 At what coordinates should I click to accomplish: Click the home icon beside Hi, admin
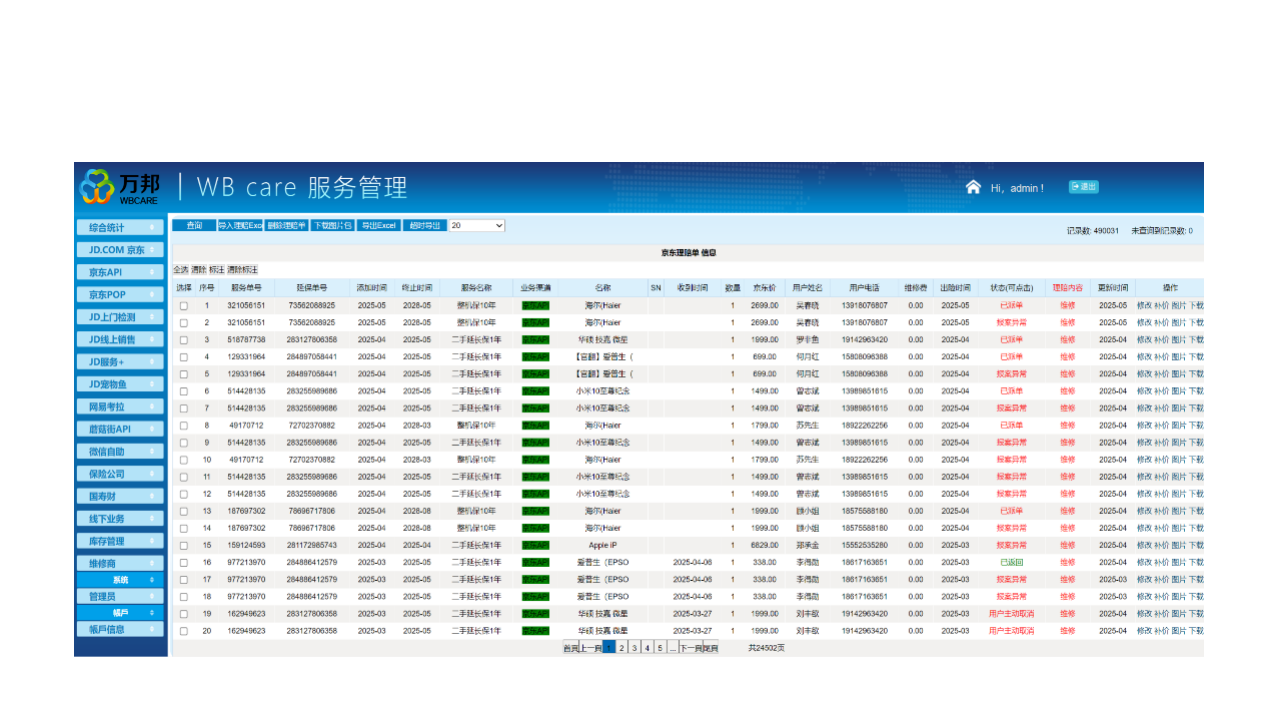pos(973,187)
